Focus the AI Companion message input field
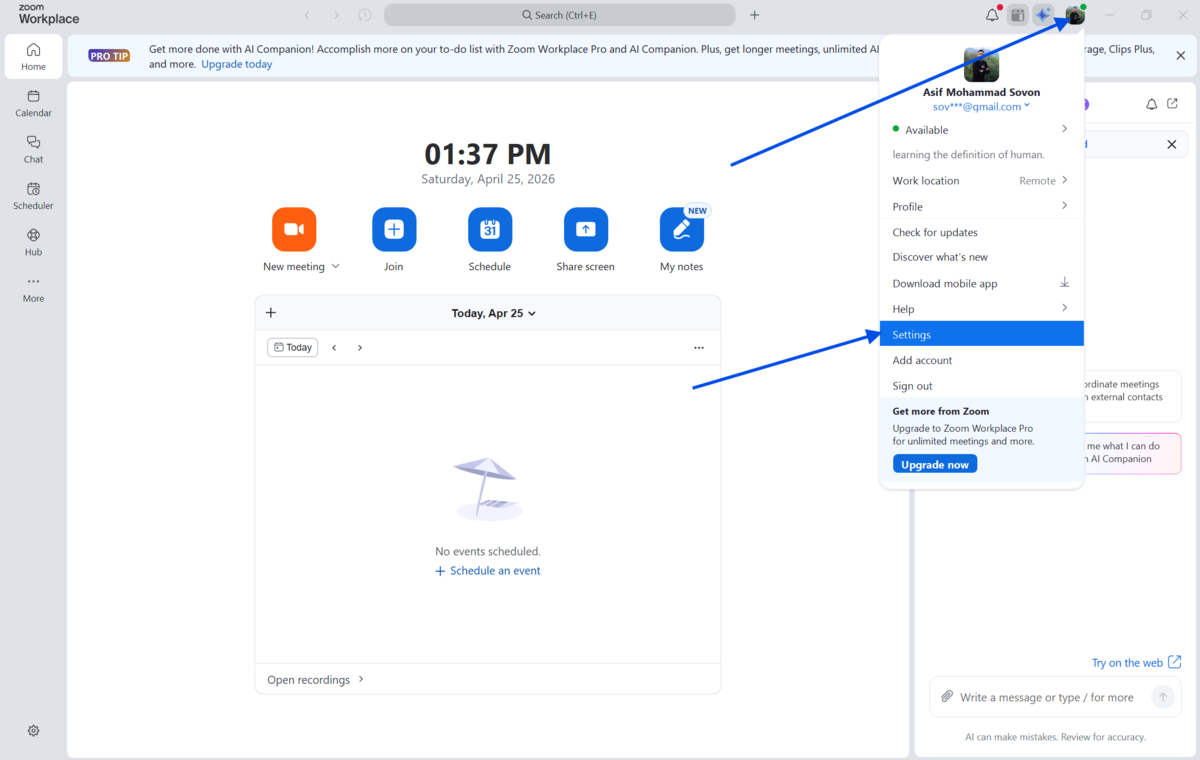1200x760 pixels. (1045, 697)
